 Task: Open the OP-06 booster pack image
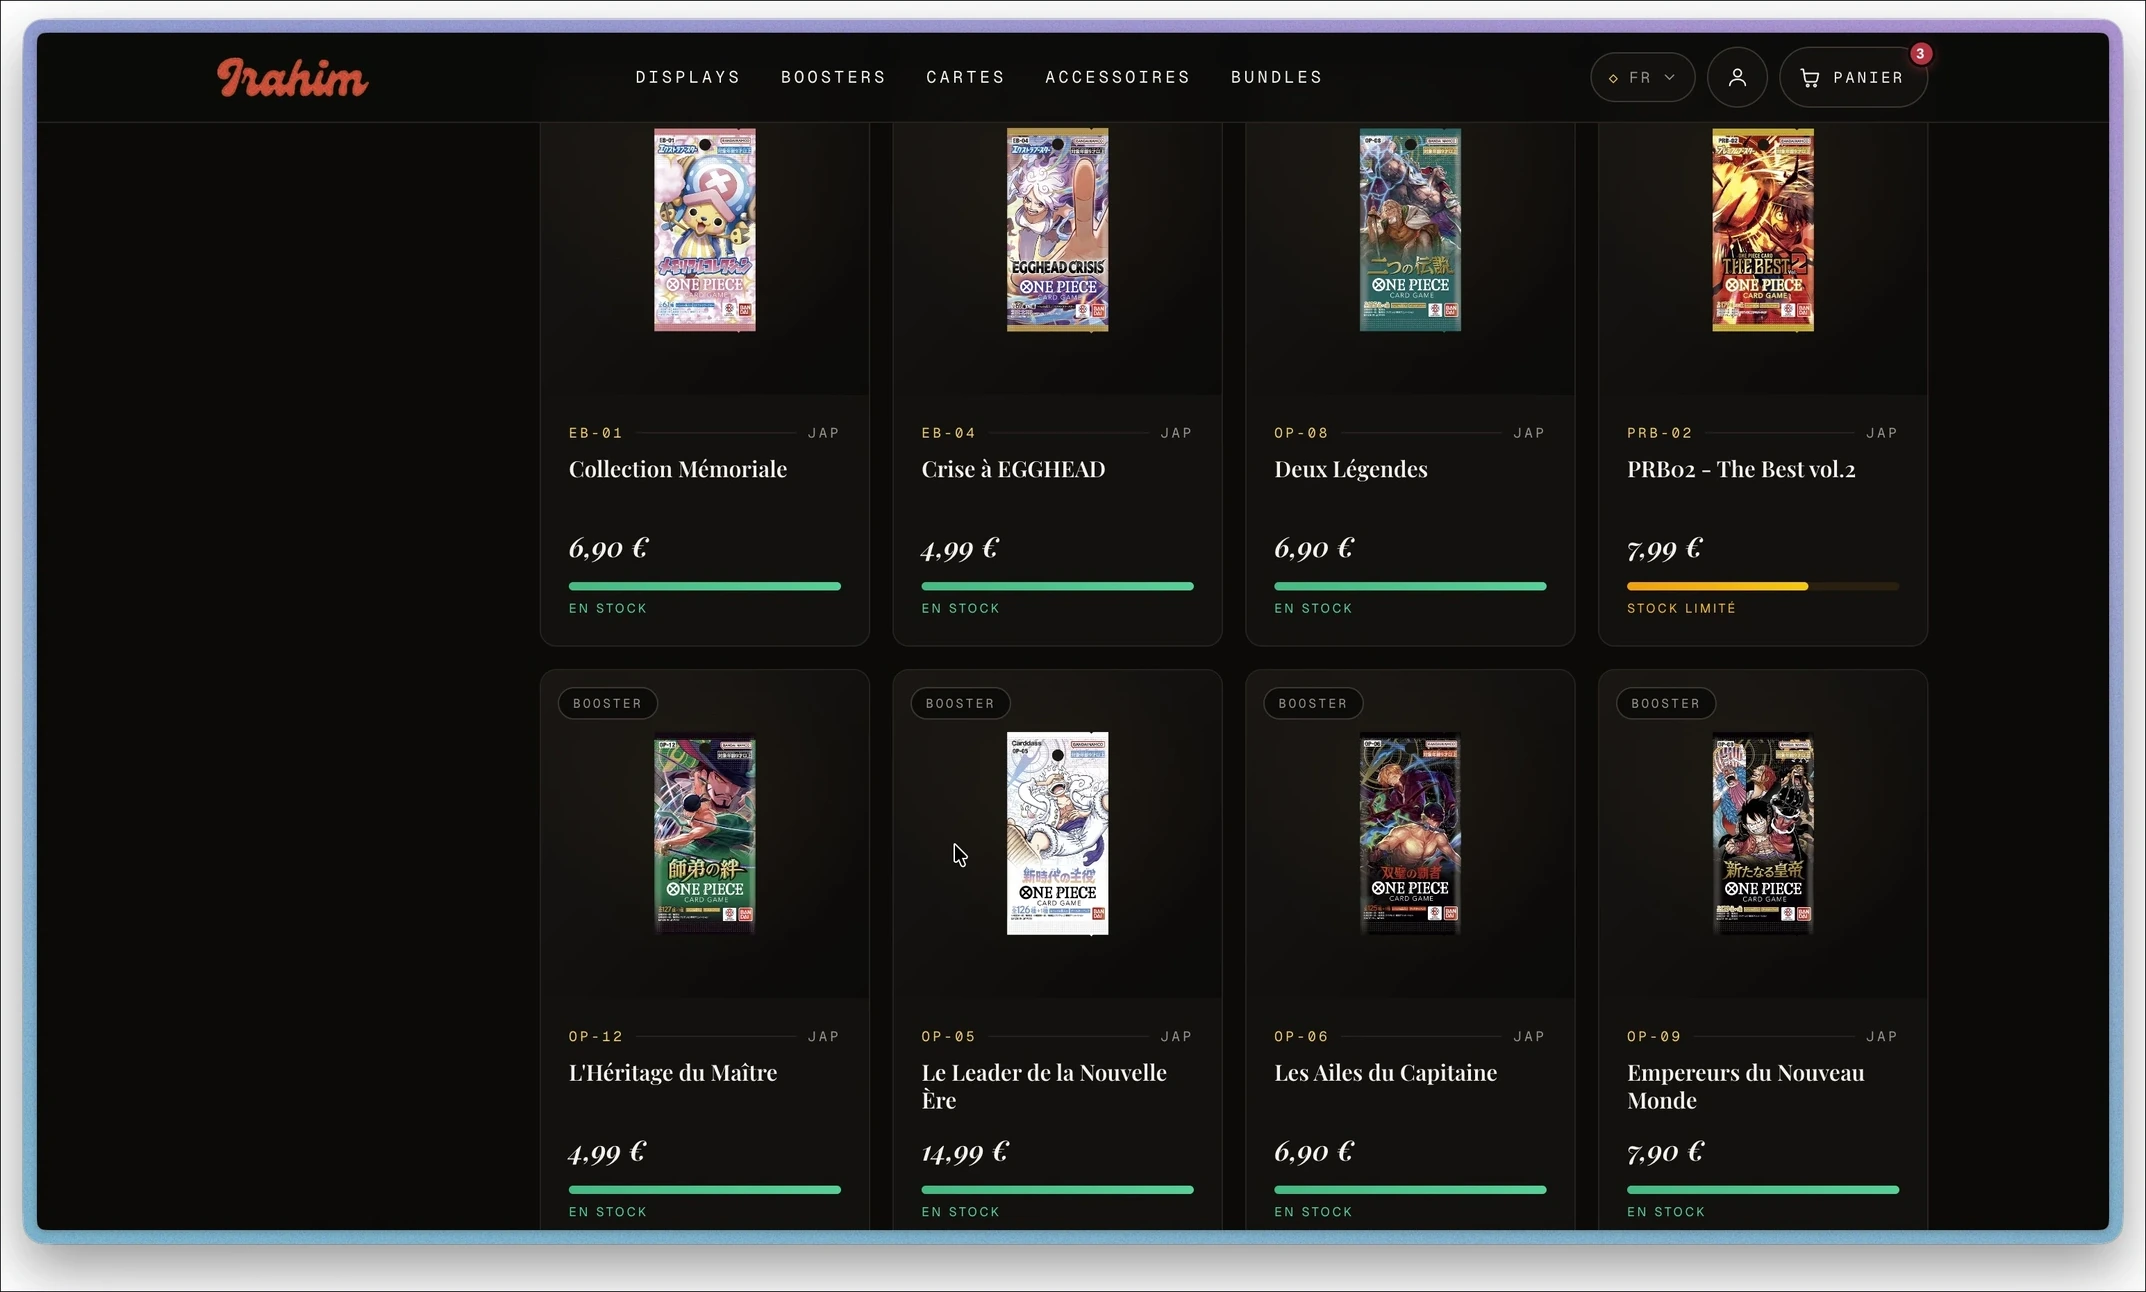click(x=1410, y=834)
